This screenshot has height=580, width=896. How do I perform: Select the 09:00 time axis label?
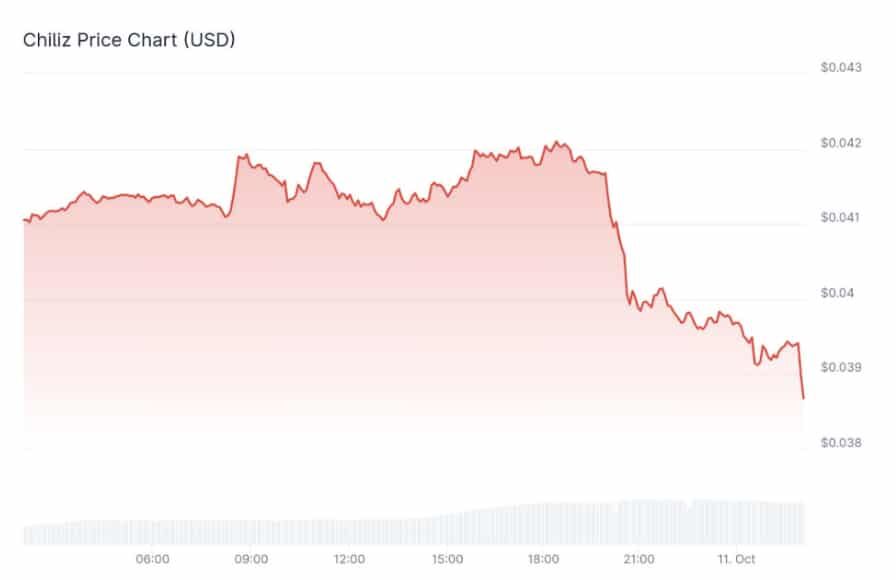point(251,559)
